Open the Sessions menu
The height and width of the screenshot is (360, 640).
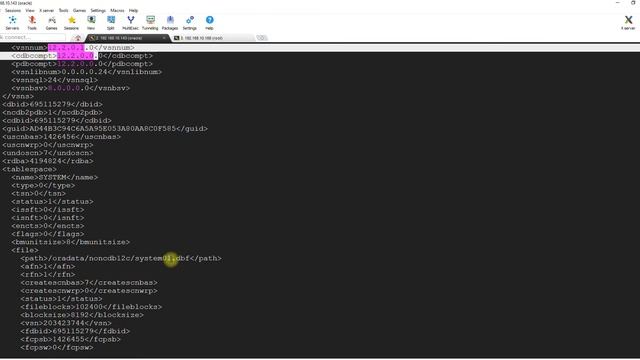pyautogui.click(x=13, y=10)
